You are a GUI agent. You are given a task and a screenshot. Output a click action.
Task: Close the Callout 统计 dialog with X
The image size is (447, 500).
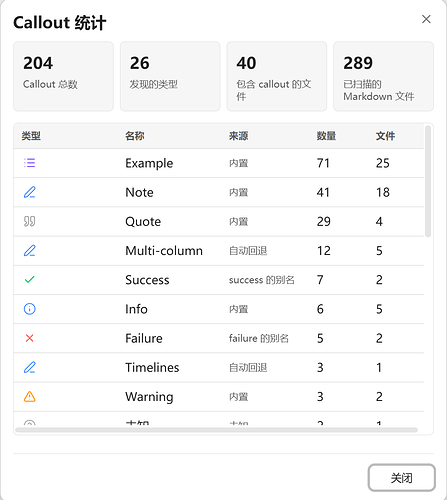tap(426, 19)
